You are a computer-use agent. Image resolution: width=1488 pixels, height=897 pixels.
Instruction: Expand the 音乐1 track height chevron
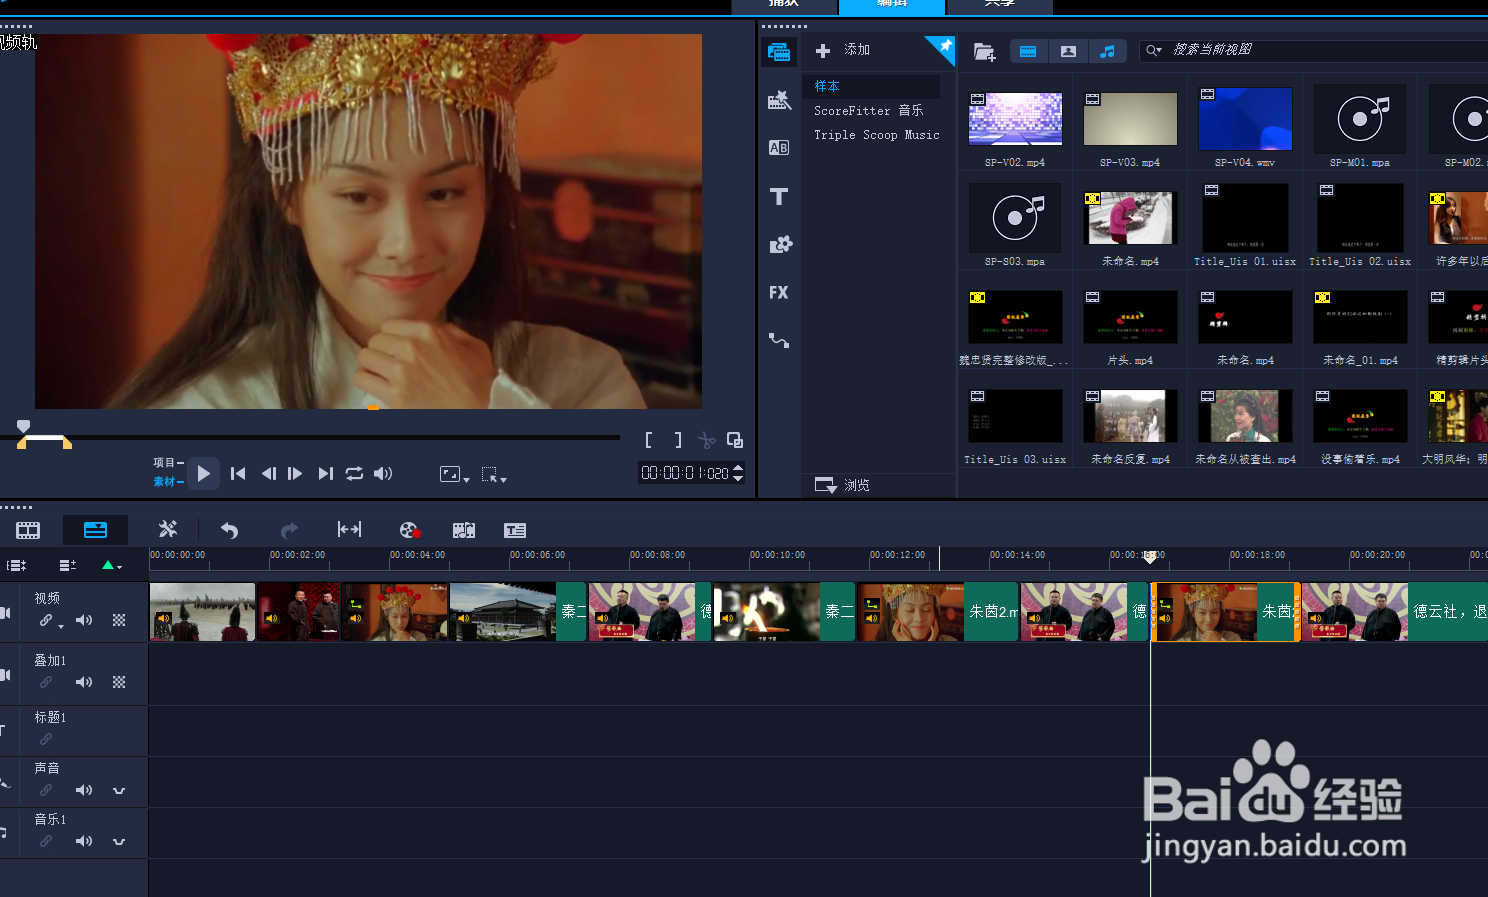119,841
